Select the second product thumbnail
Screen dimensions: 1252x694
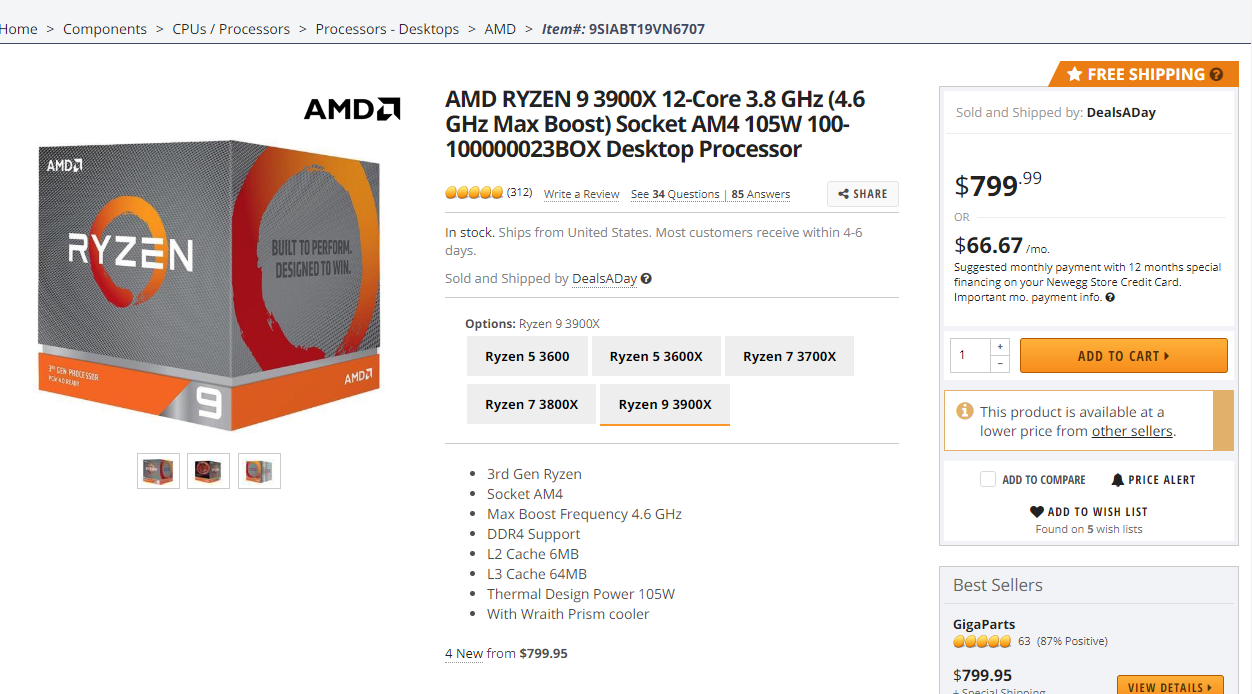208,470
